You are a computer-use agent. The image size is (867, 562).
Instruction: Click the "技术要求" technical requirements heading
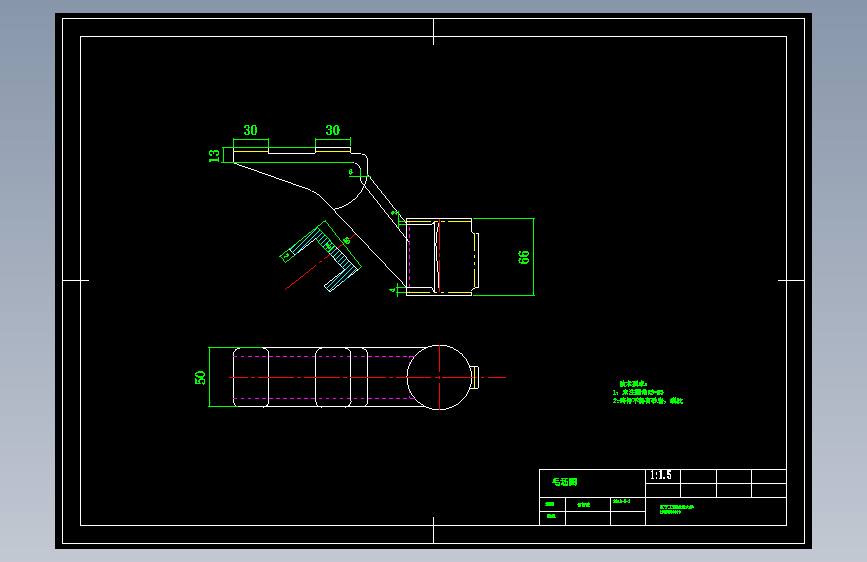tap(633, 383)
